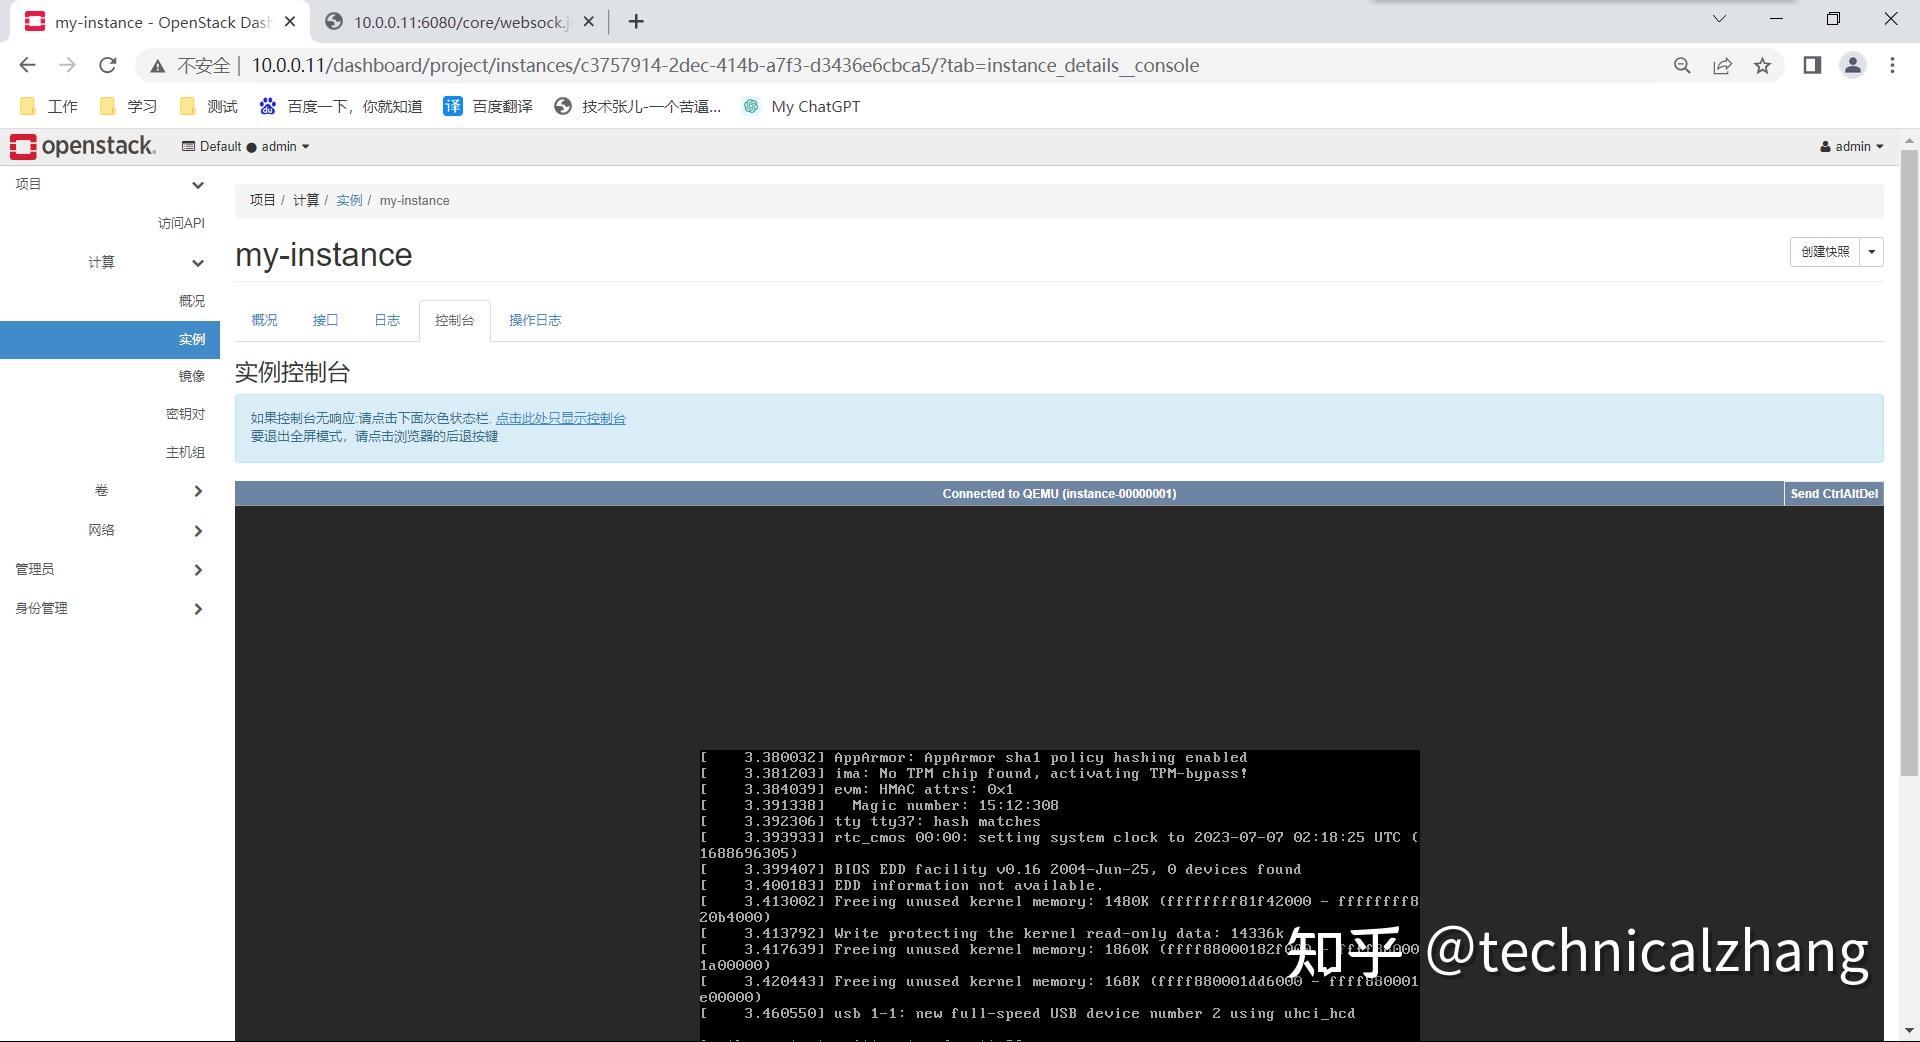Open the browser side panel icon
The height and width of the screenshot is (1042, 1920).
pos(1810,65)
